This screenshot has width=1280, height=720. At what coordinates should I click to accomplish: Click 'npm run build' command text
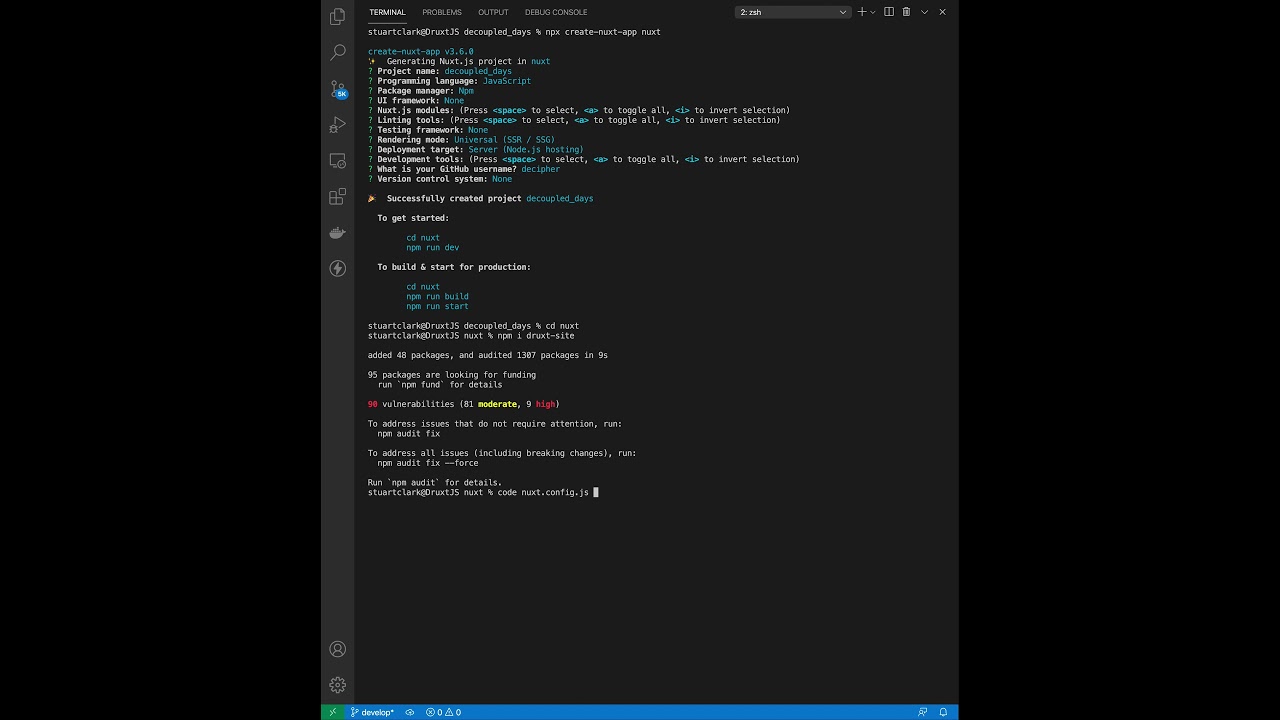pyautogui.click(x=437, y=296)
